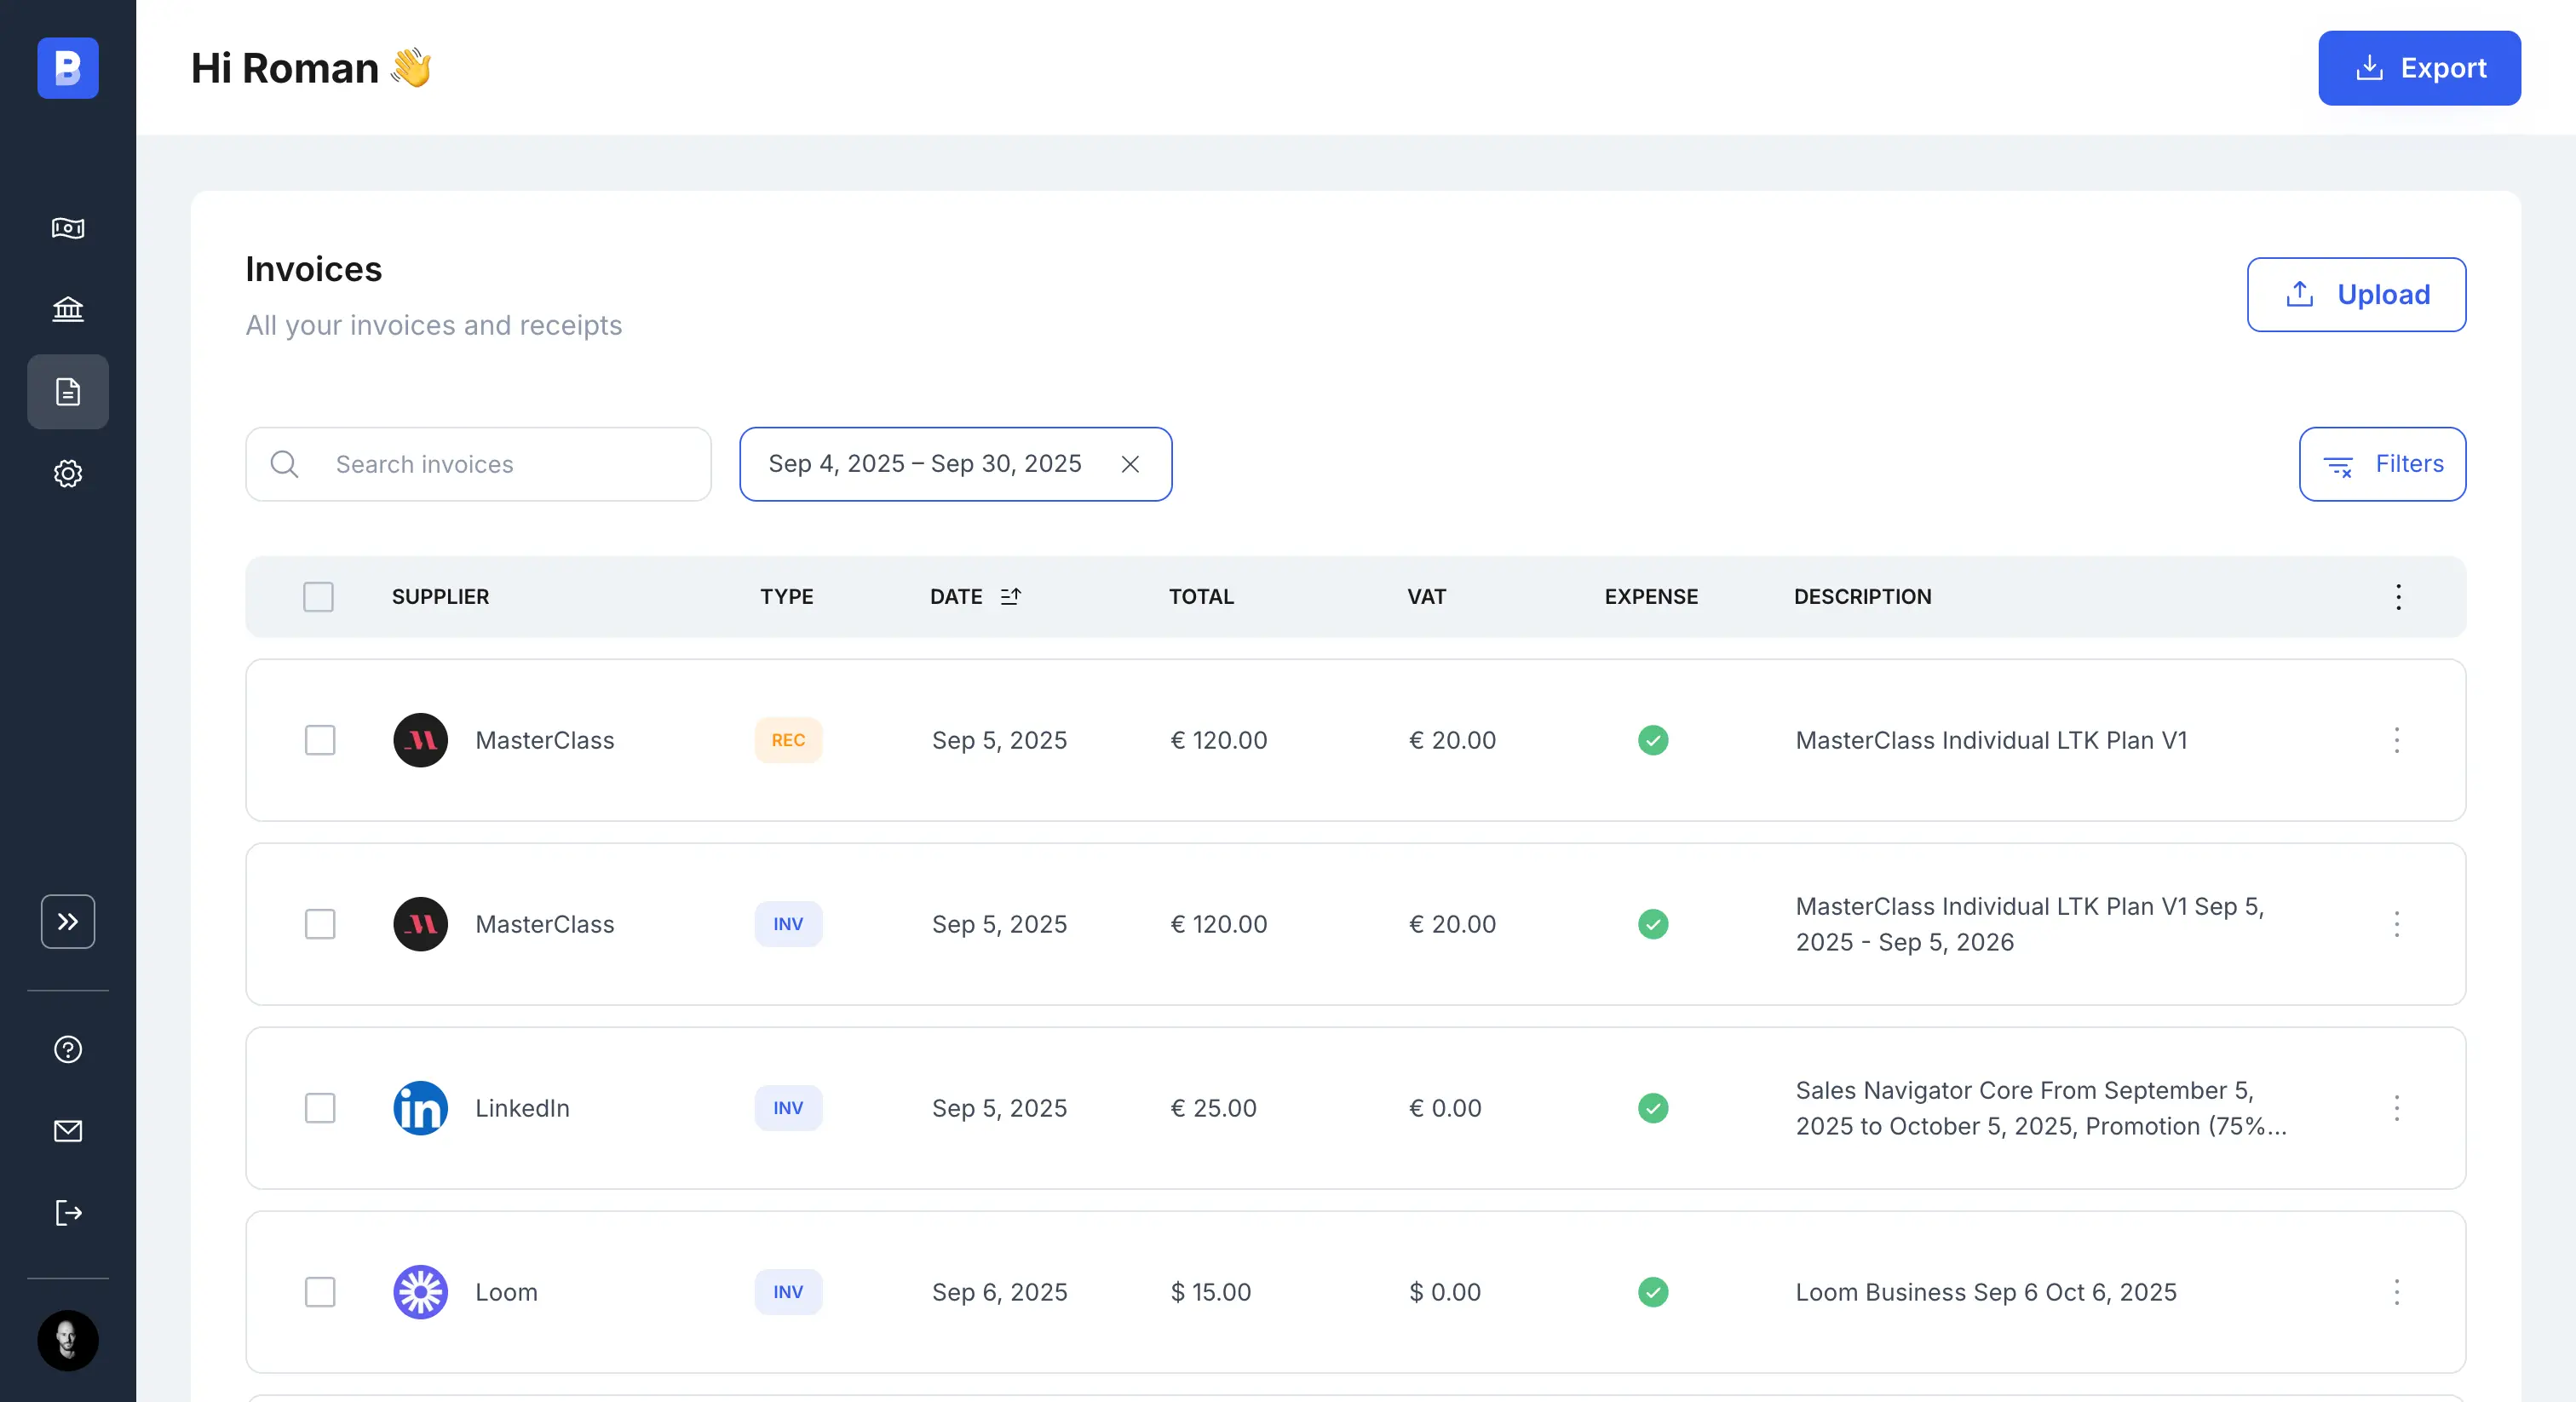2576x1402 pixels.
Task: Select the bank accounts icon in sidebar
Action: click(x=67, y=308)
